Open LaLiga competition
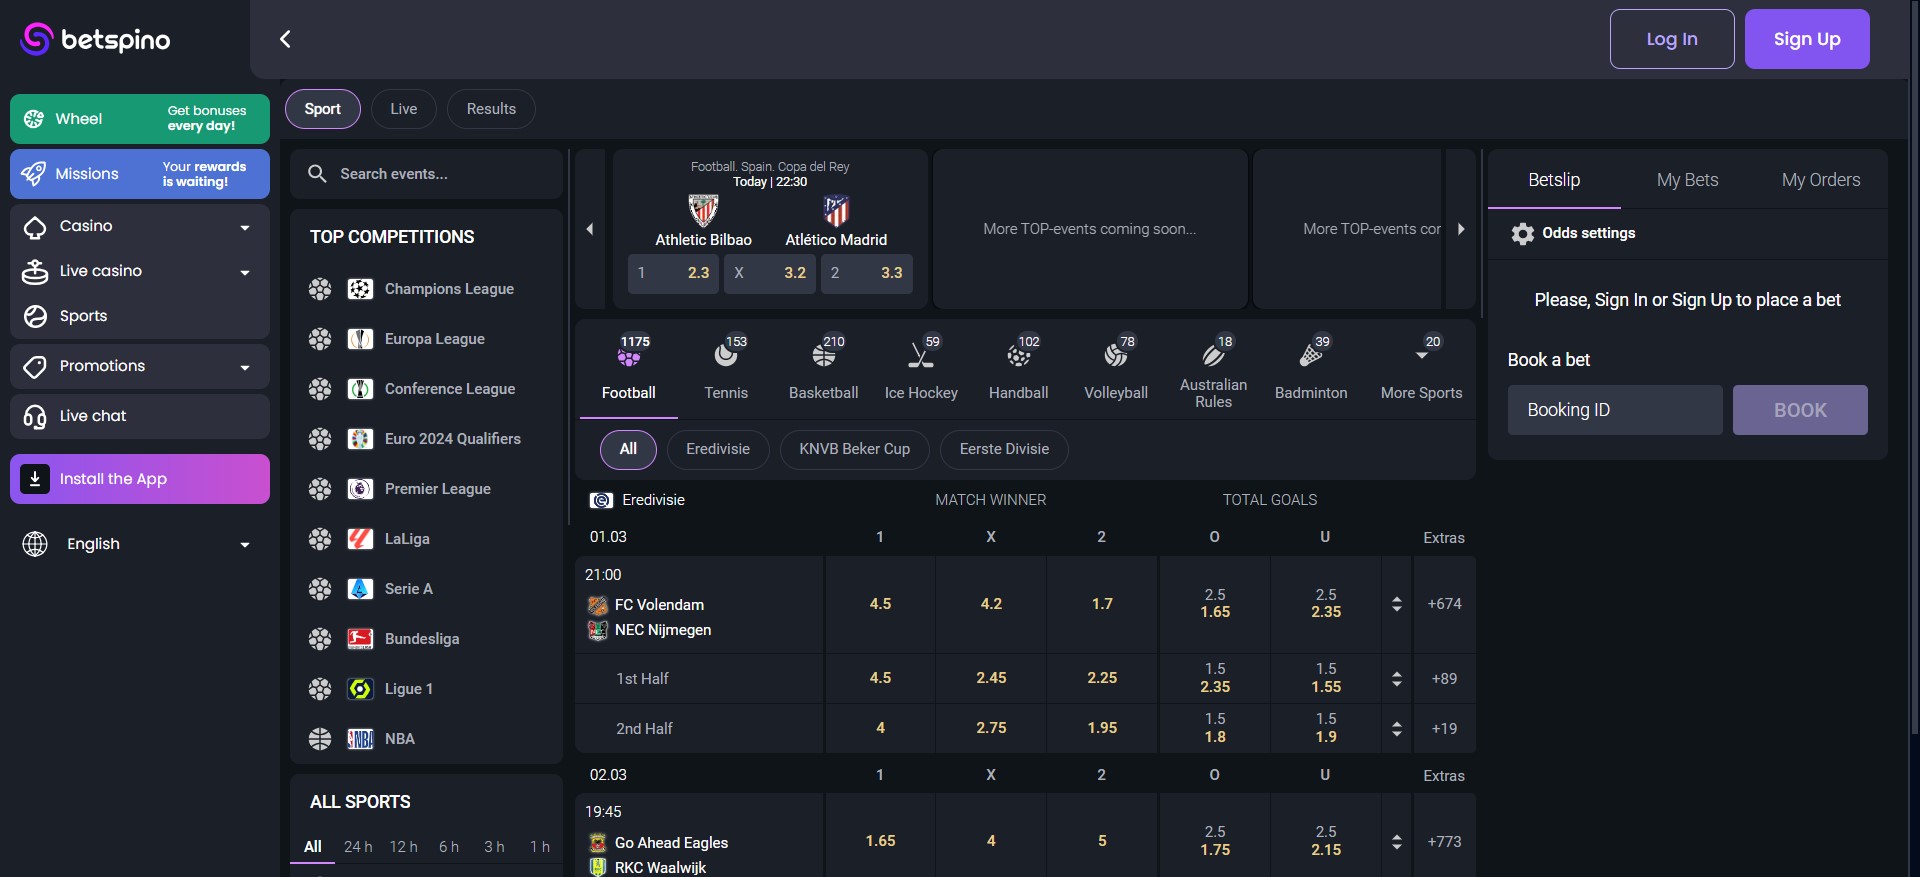The height and width of the screenshot is (877, 1920). pos(427,539)
